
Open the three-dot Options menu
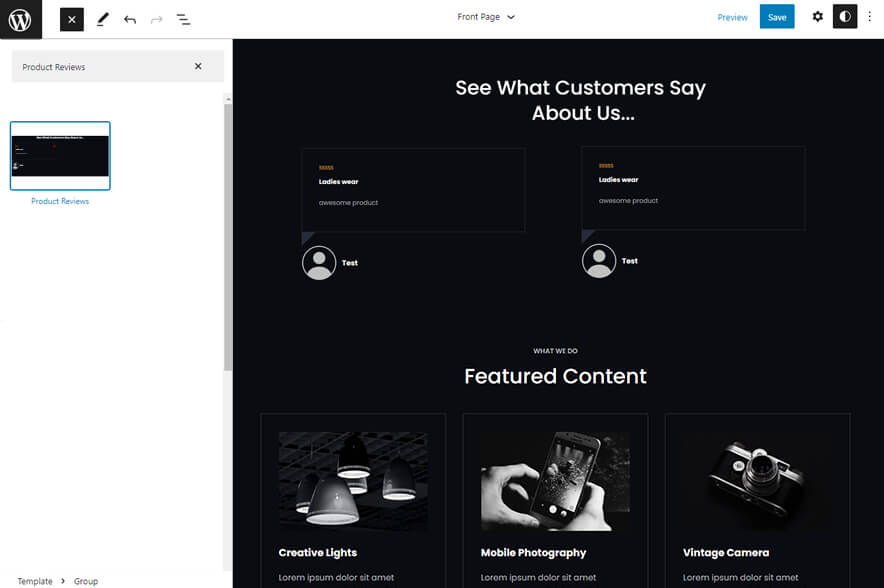(871, 16)
